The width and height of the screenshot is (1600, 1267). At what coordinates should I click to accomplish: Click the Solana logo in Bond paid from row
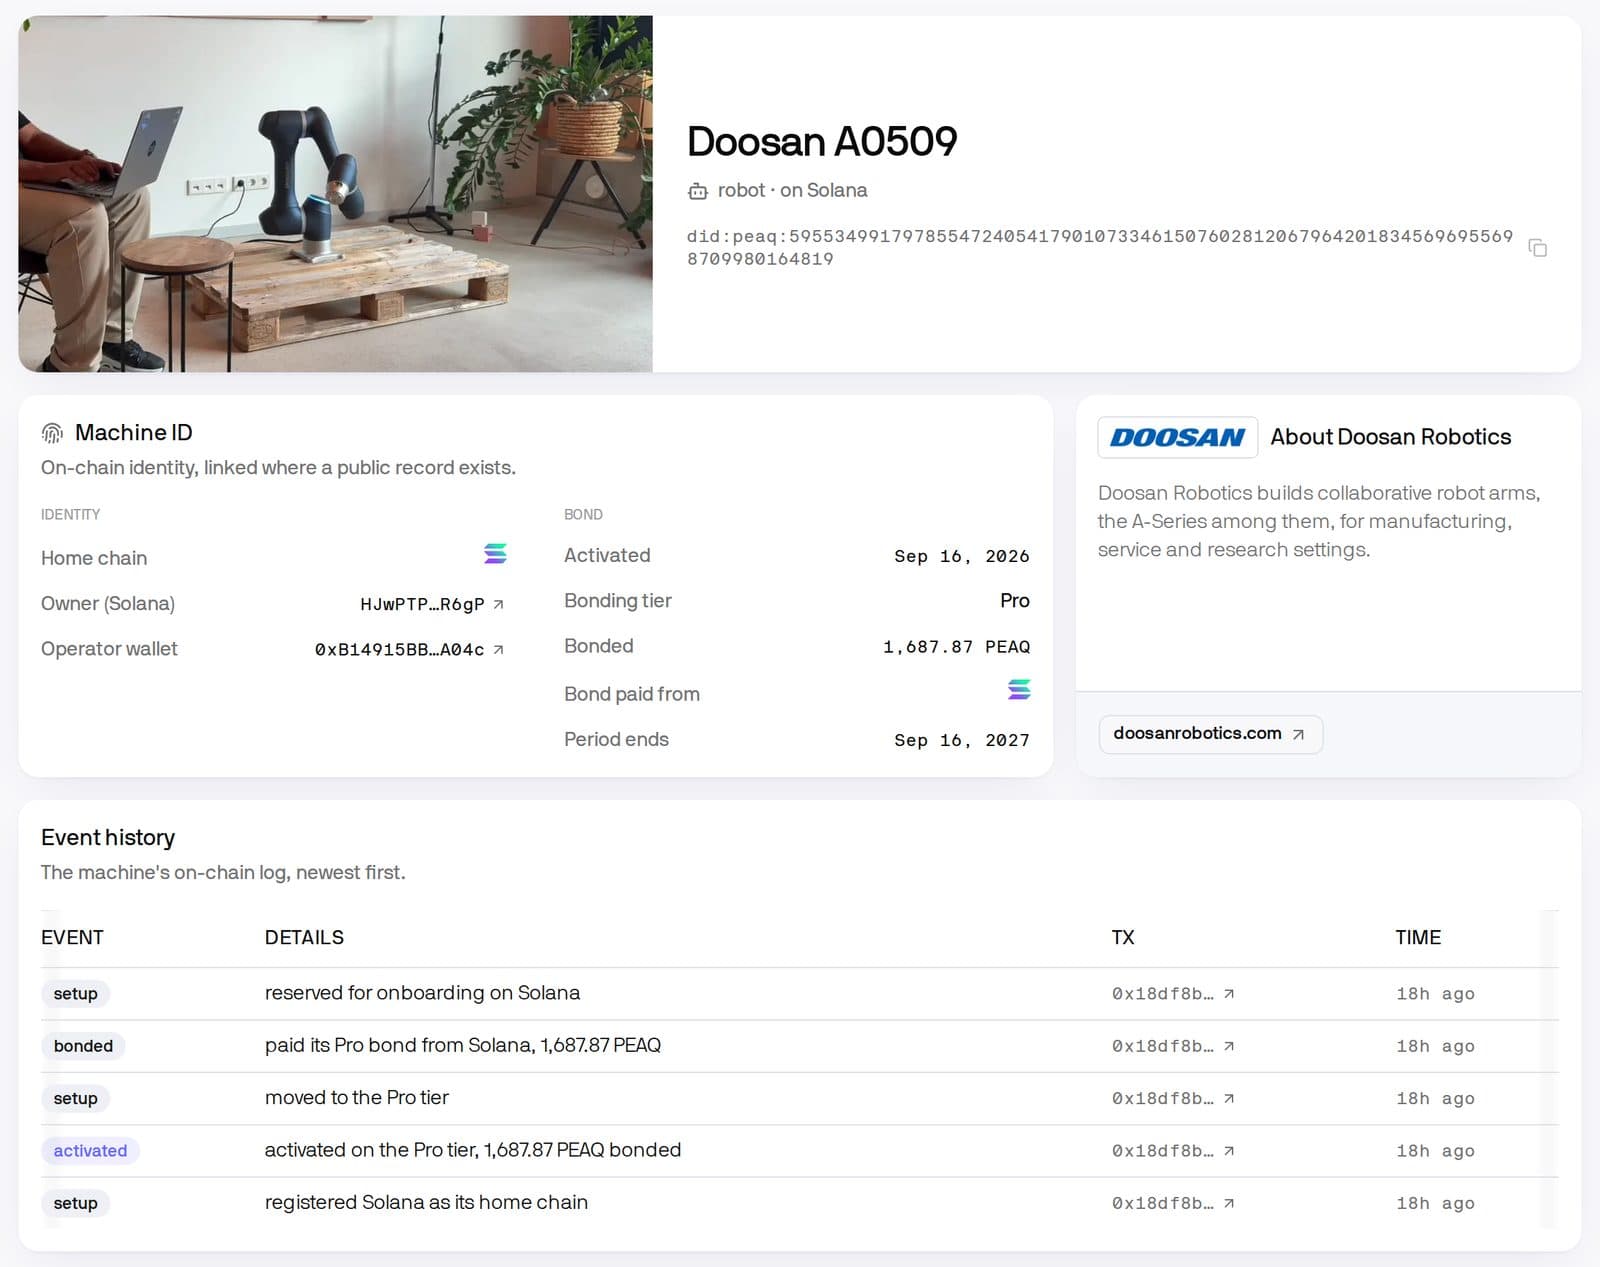[1019, 689]
